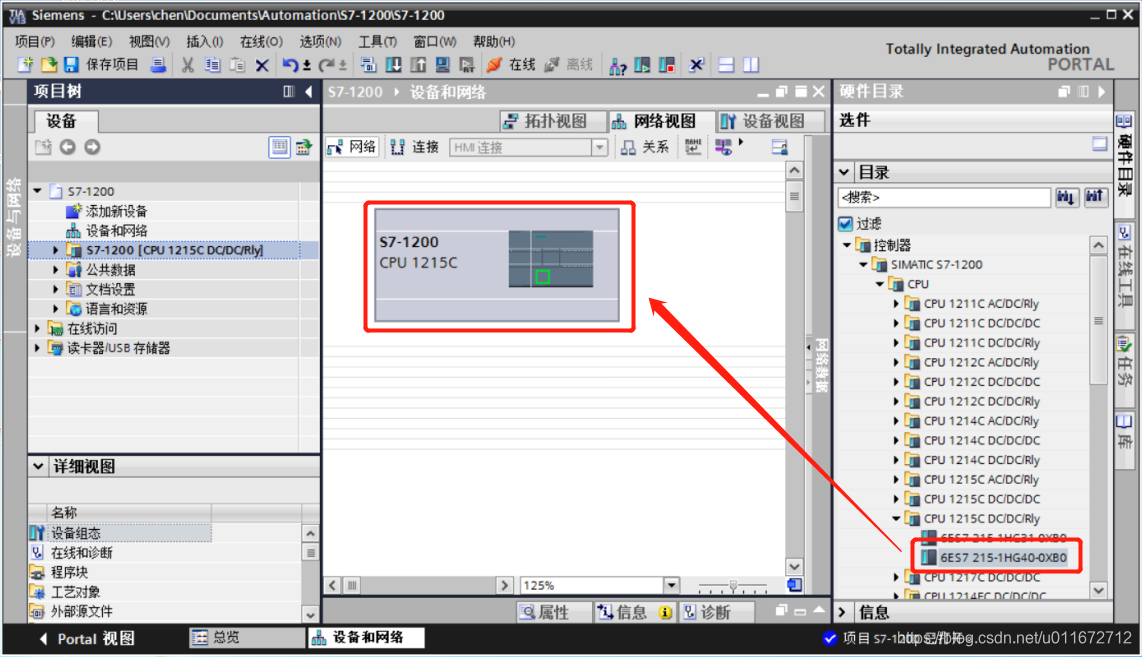Delete selection with the X icon

tap(262, 65)
